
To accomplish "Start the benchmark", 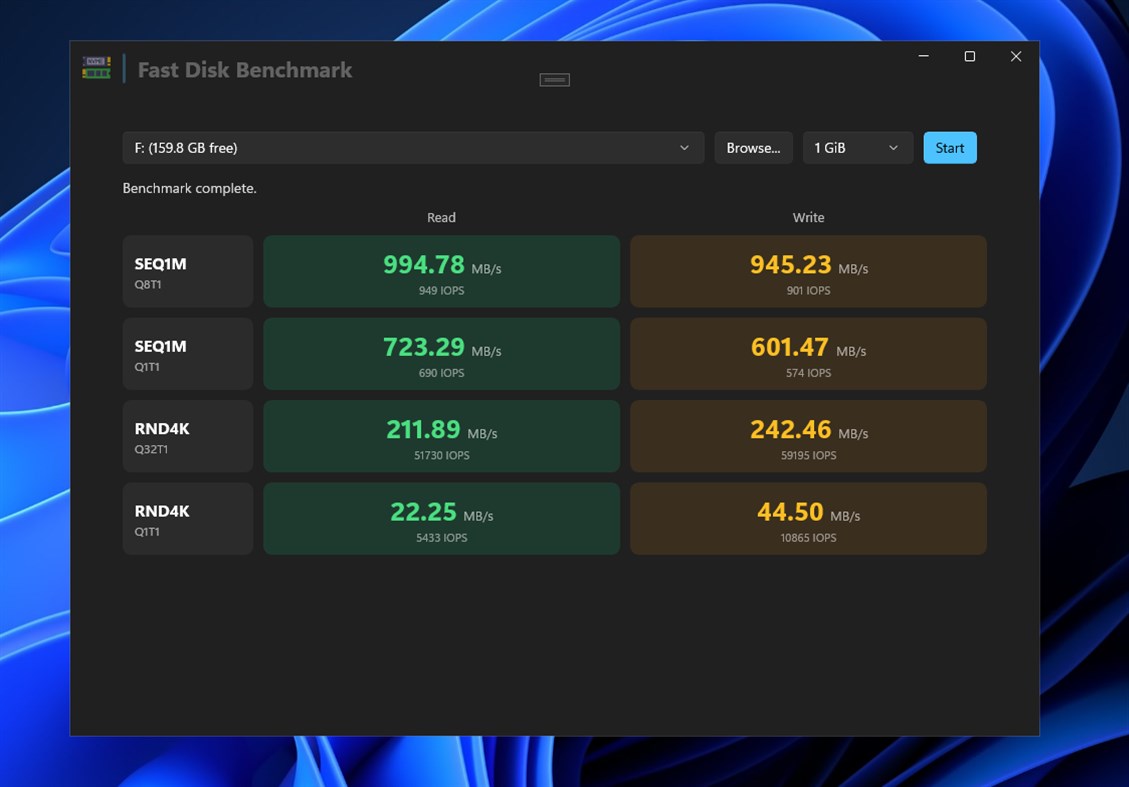I will pos(950,148).
